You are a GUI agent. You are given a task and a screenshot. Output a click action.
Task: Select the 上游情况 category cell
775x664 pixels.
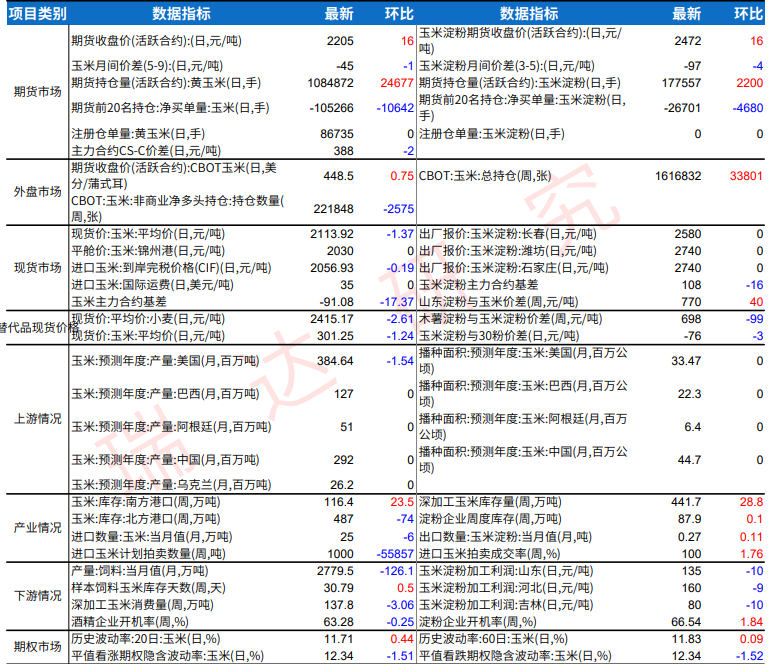coord(34,417)
